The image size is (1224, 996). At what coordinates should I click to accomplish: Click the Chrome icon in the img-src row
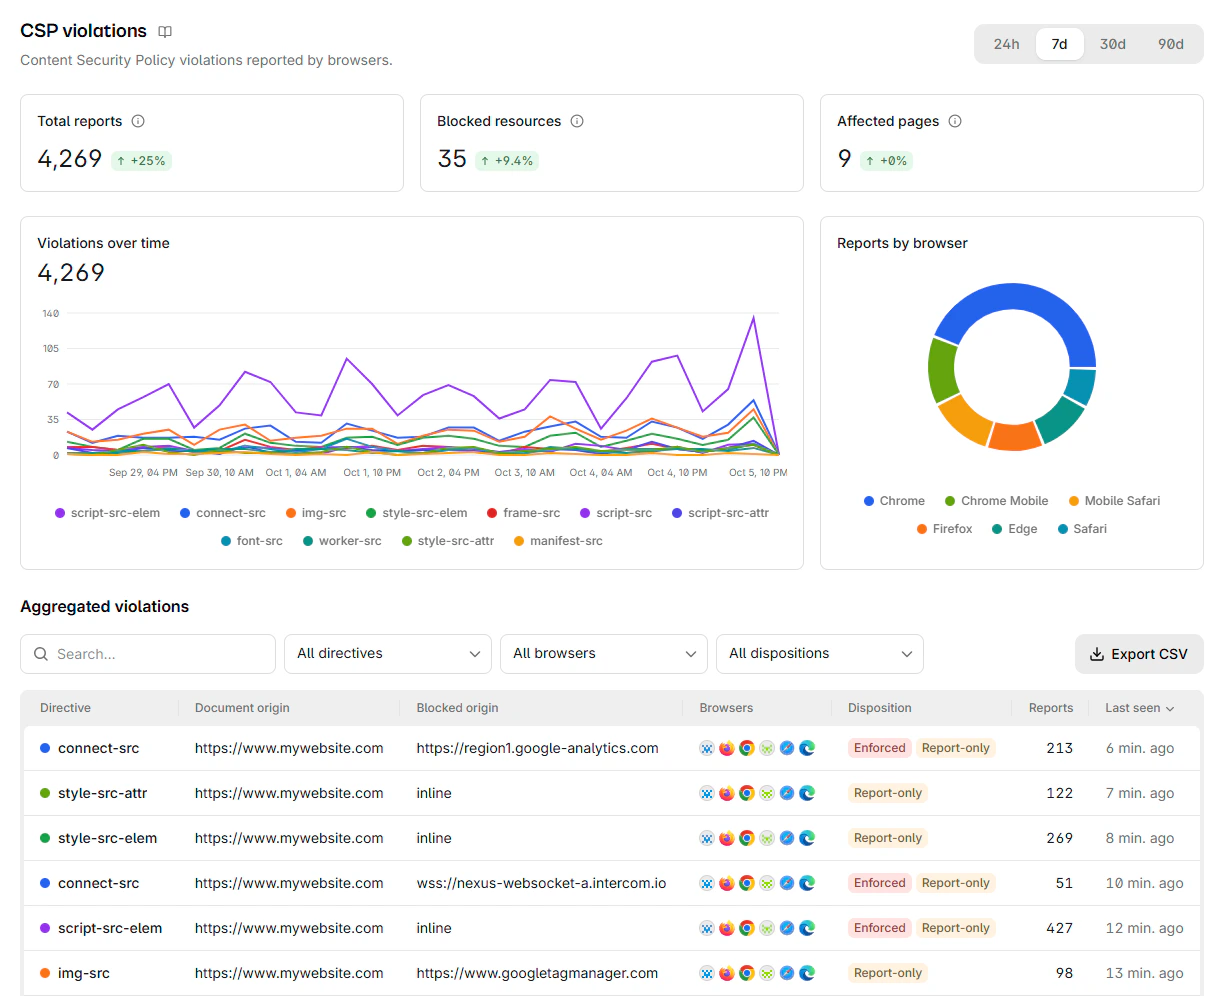click(747, 973)
